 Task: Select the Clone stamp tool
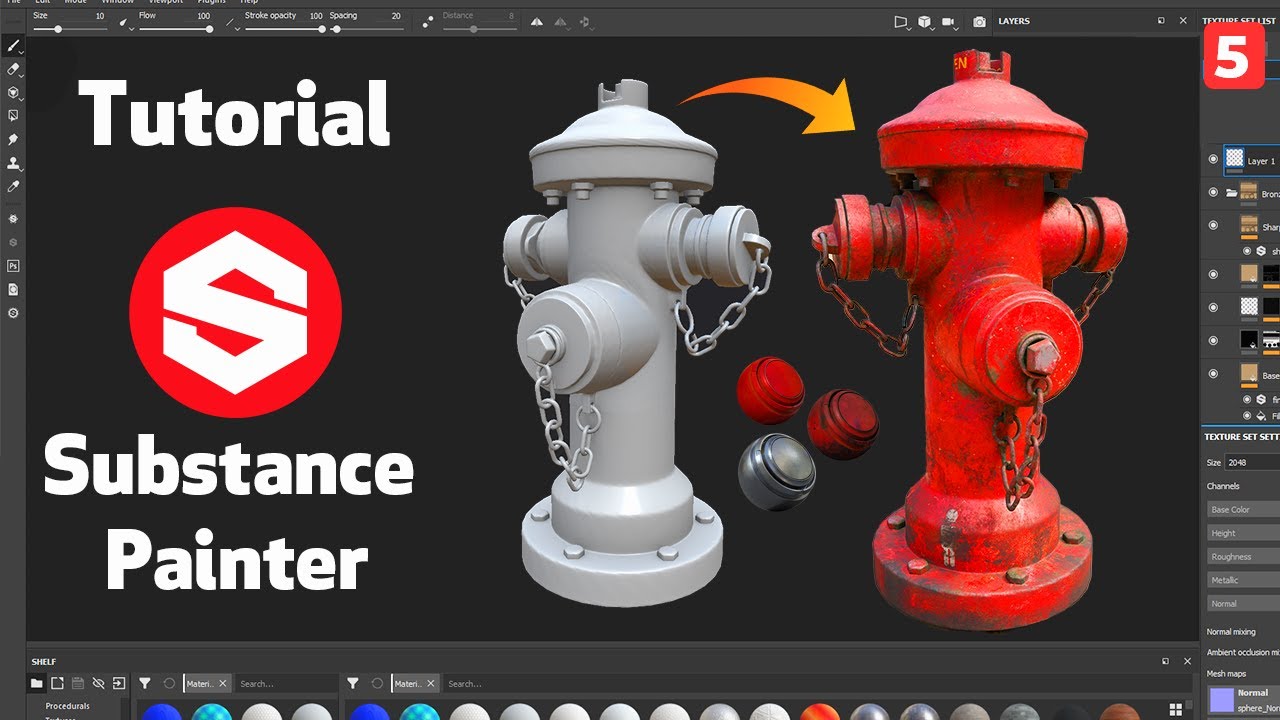point(14,163)
